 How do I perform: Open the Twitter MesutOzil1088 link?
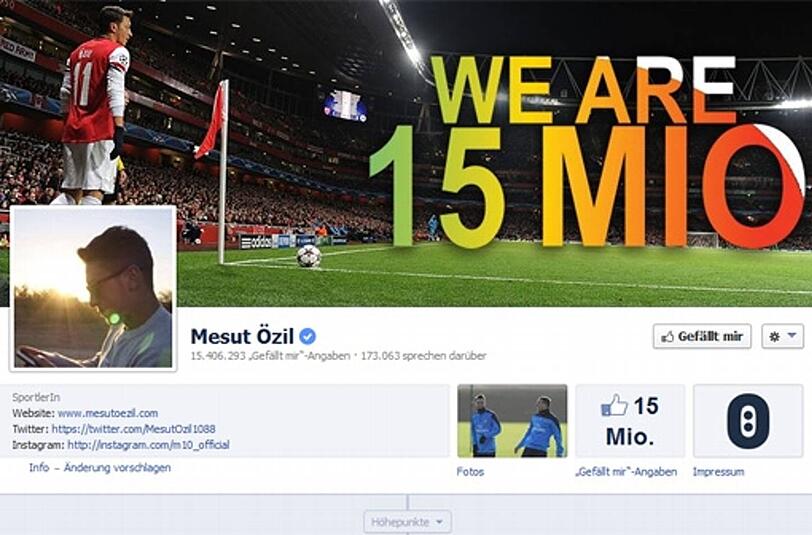pos(134,429)
